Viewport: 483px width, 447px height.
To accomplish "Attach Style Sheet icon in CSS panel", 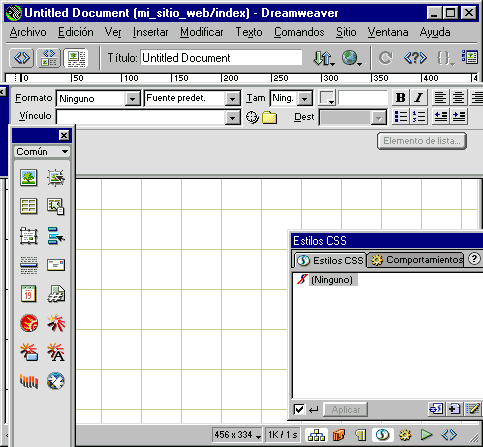I will coord(436,408).
